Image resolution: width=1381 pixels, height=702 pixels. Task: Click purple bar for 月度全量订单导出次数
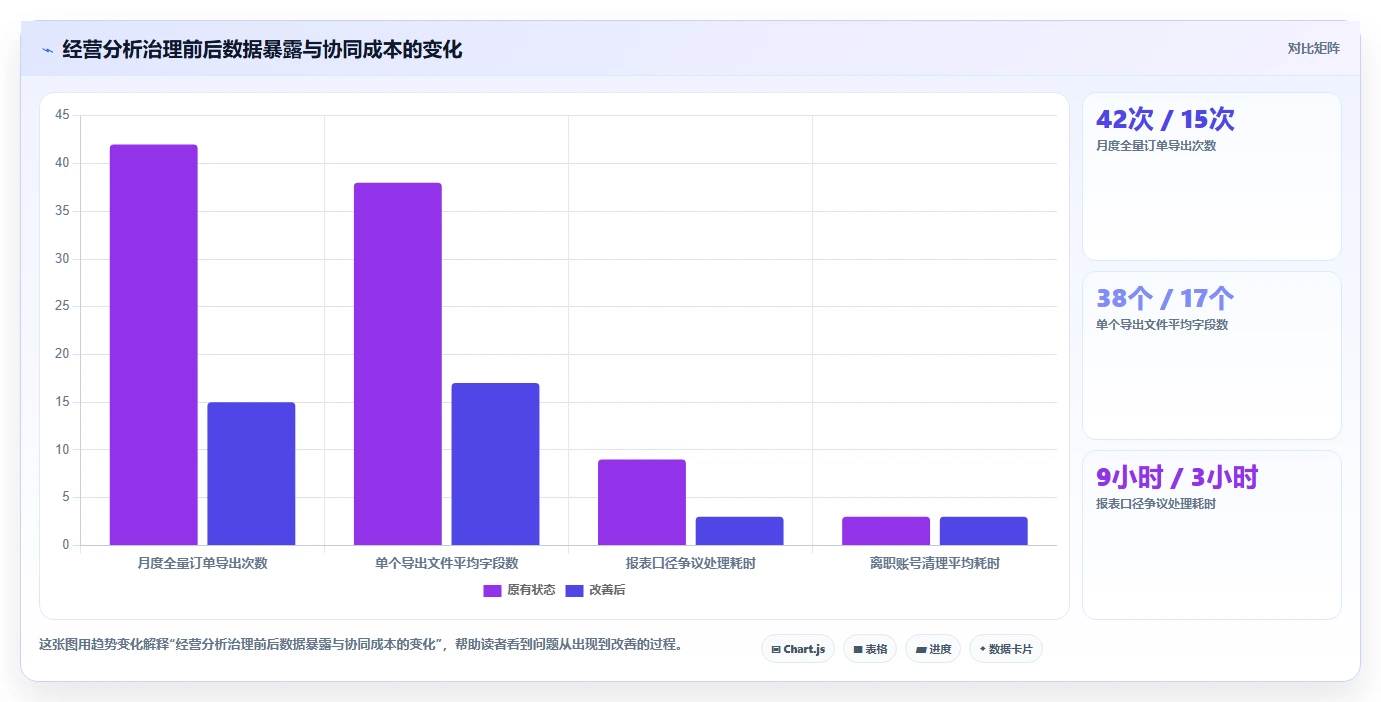point(154,345)
